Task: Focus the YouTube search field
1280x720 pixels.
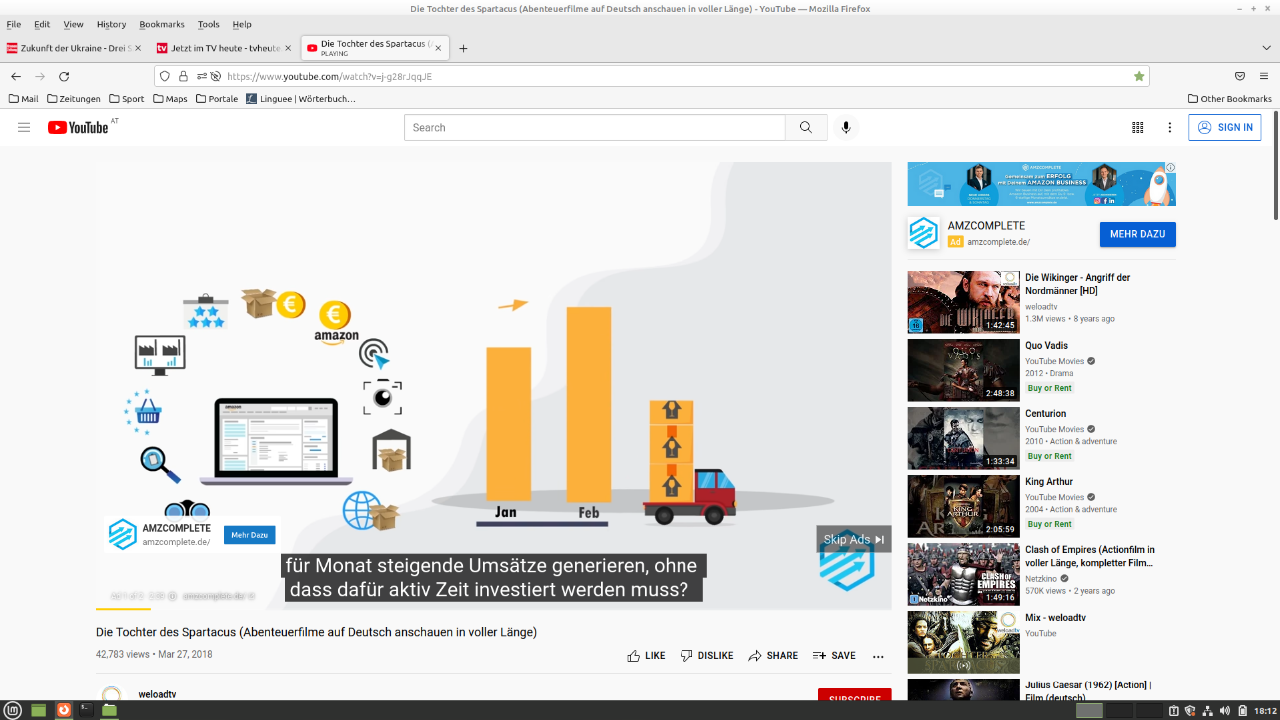Action: tap(595, 127)
